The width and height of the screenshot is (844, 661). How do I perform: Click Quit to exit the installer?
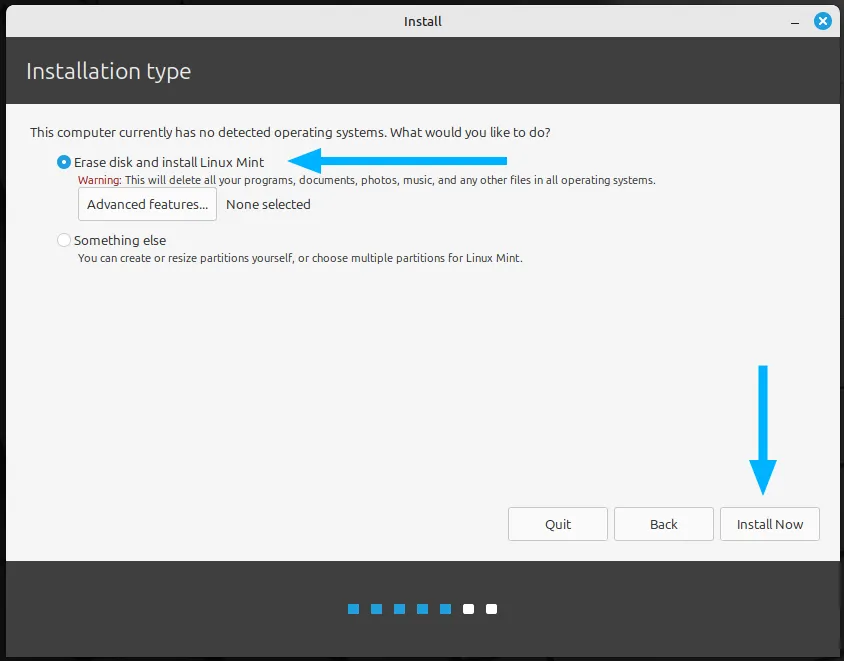557,524
